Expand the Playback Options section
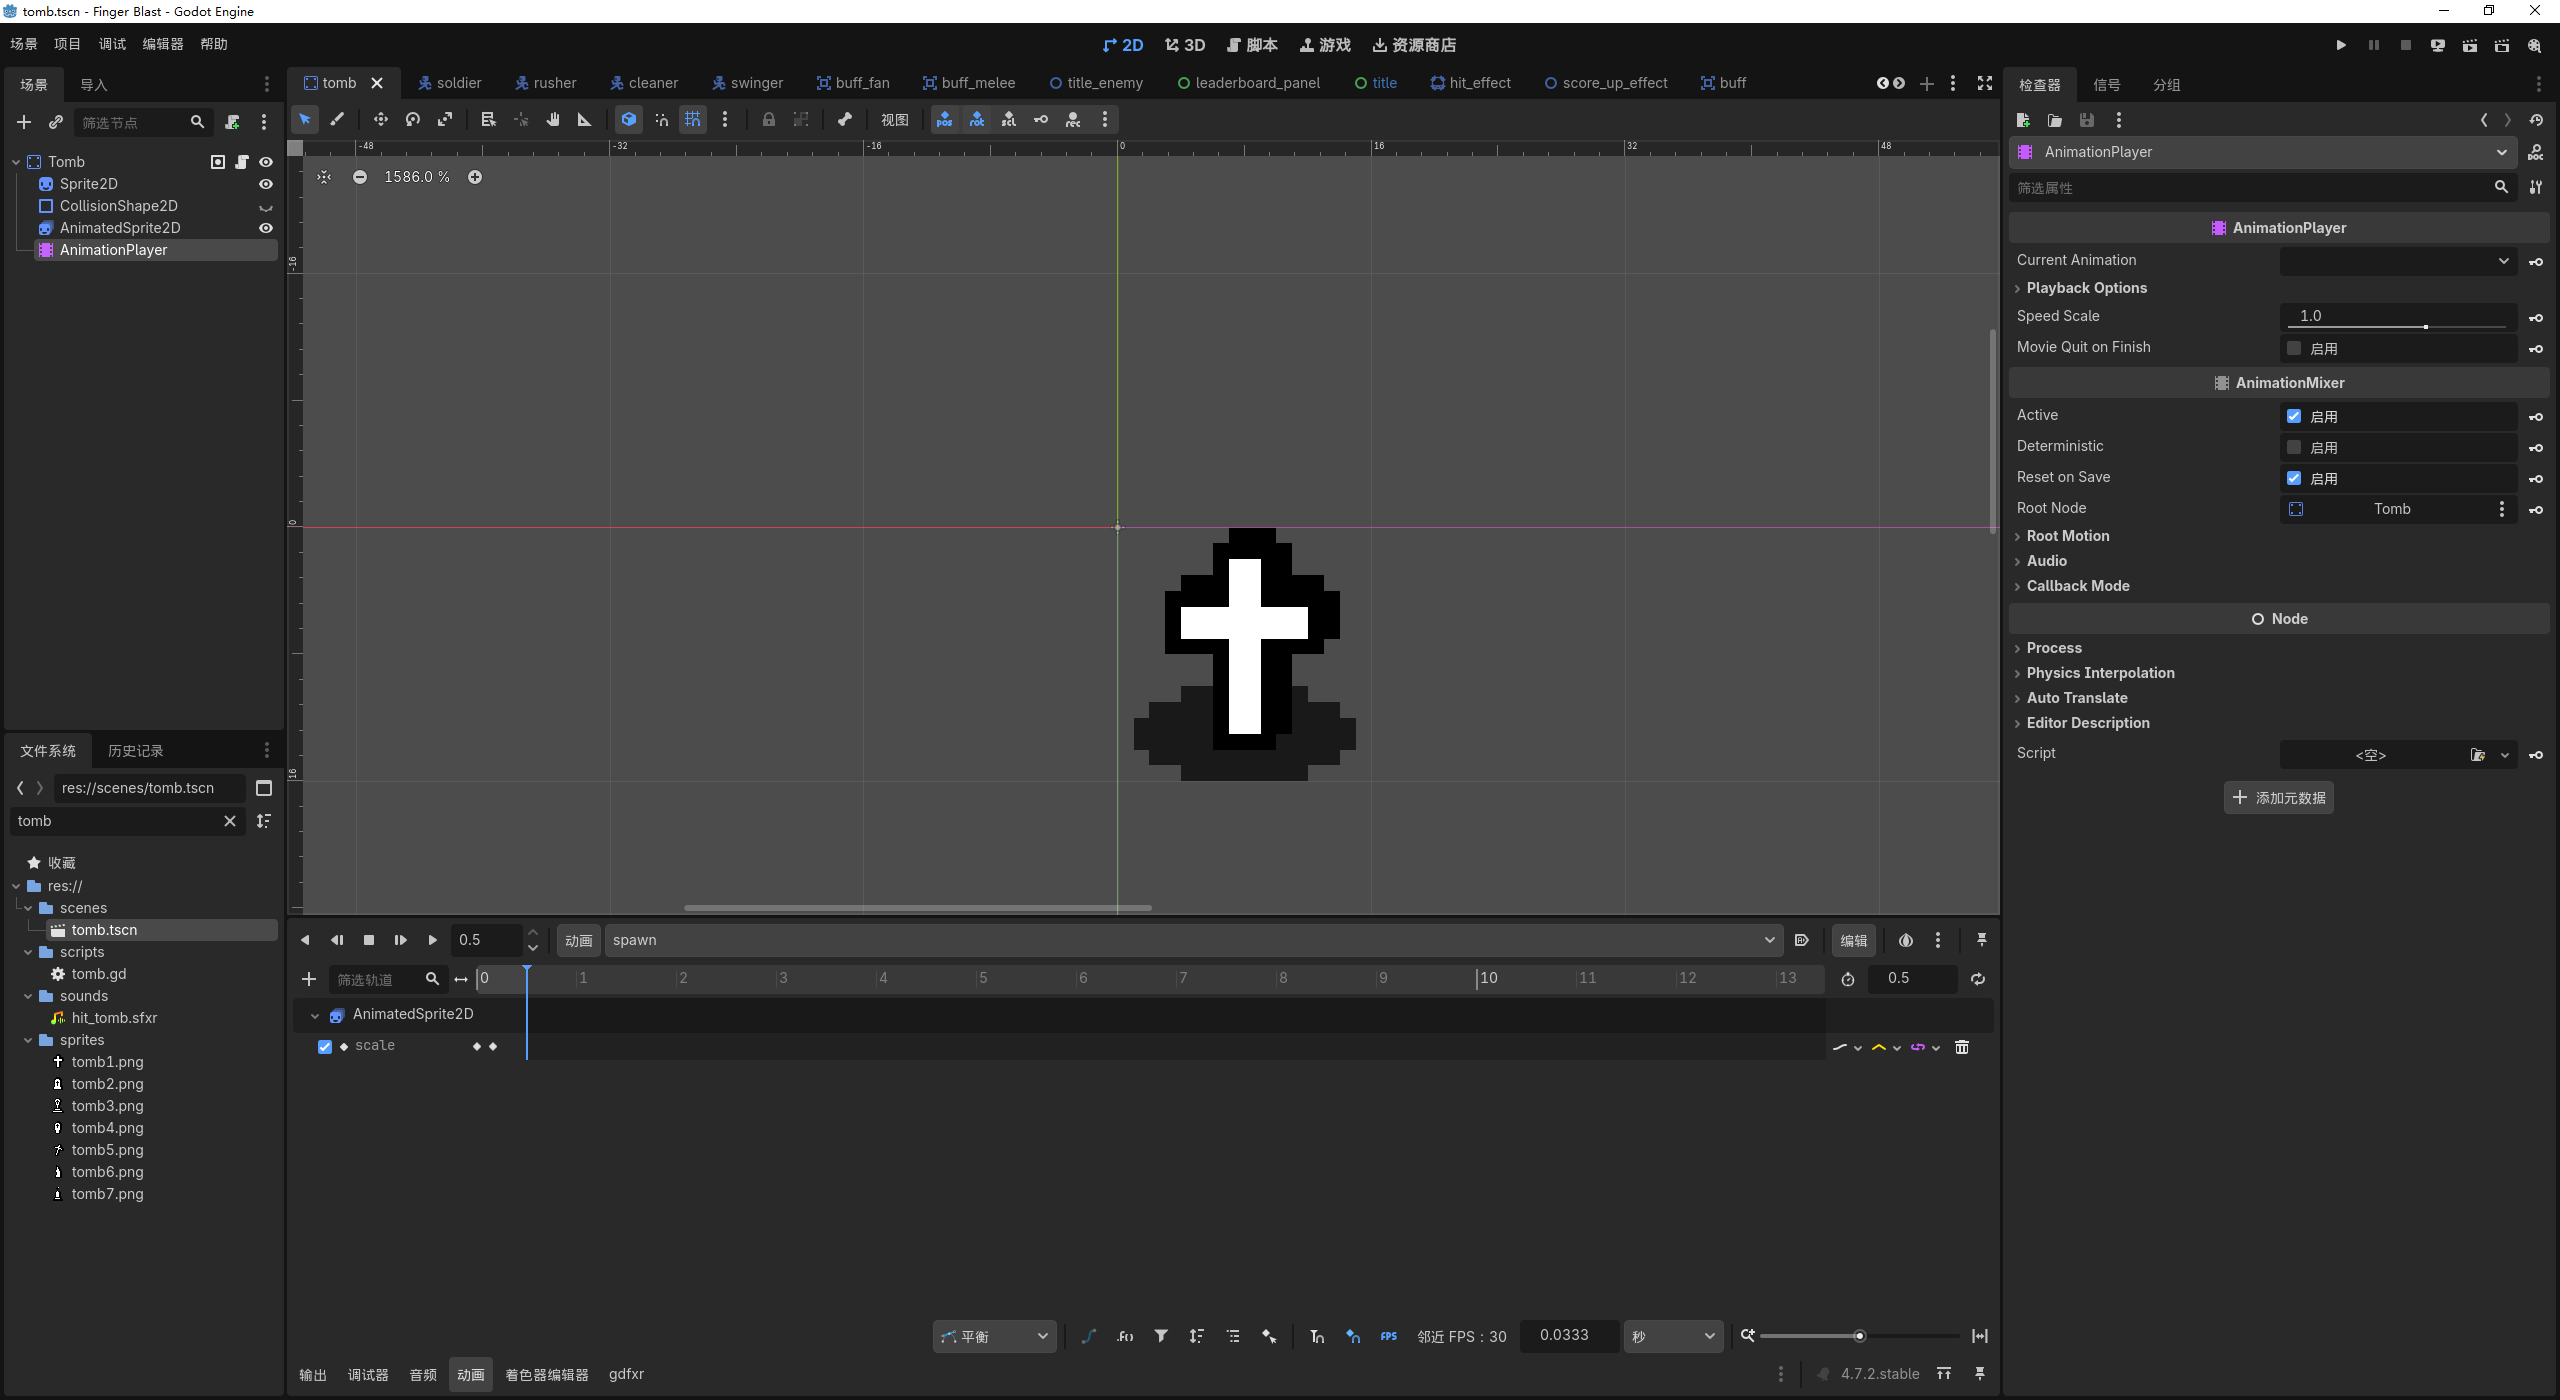Viewport: 2560px width, 1400px height. point(2086,288)
